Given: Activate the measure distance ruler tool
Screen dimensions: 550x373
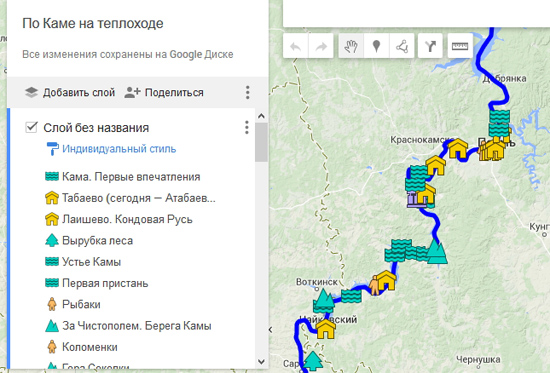Looking at the screenshot, I should pos(460,46).
